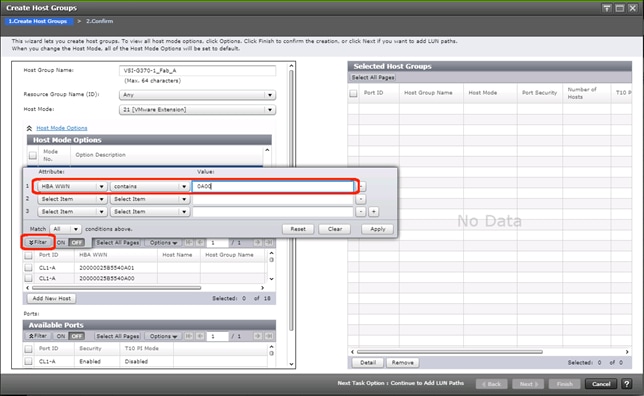Check the hosts table header checkbox
The image size is (644, 396).
pos(28,256)
